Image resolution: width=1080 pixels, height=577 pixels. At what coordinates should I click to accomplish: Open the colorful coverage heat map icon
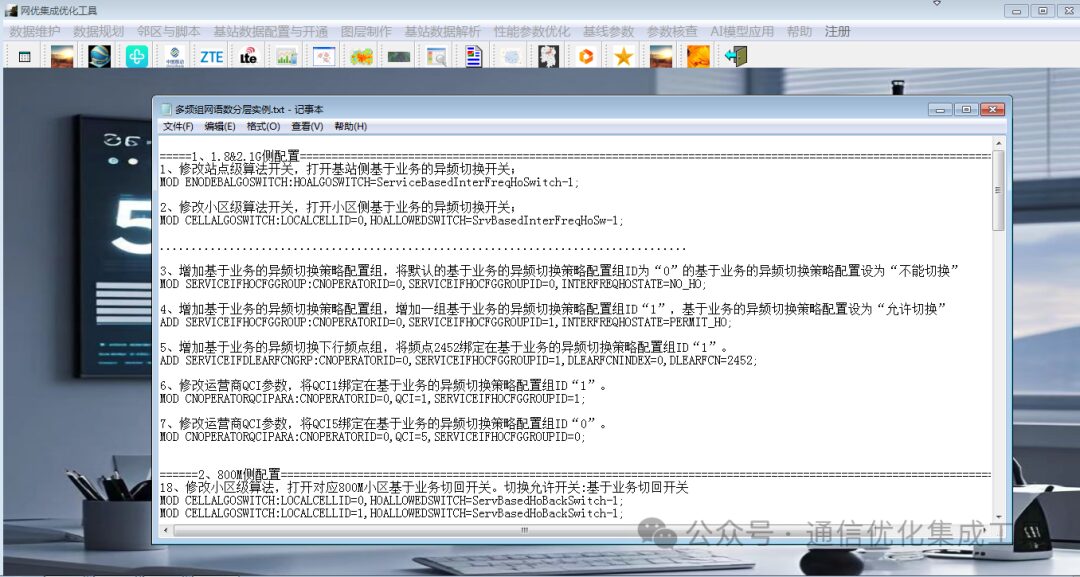(x=361, y=56)
